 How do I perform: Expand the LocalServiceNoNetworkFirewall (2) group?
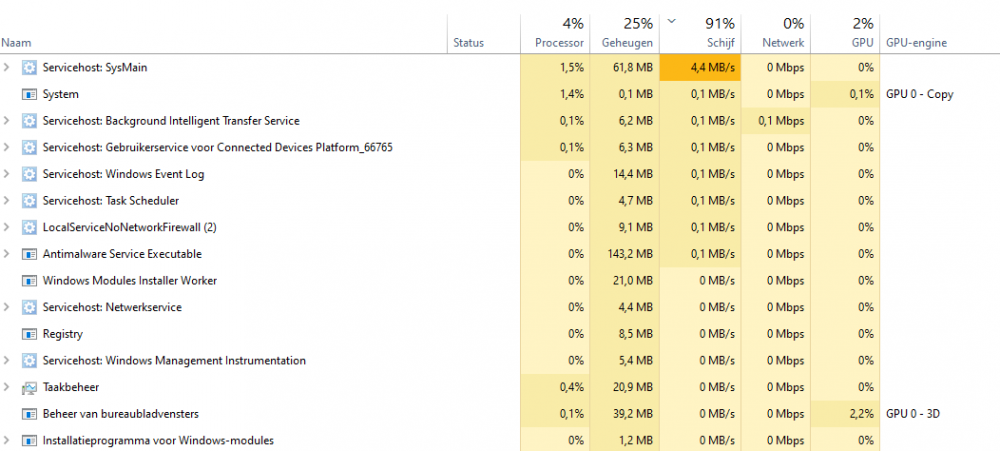tap(7, 227)
